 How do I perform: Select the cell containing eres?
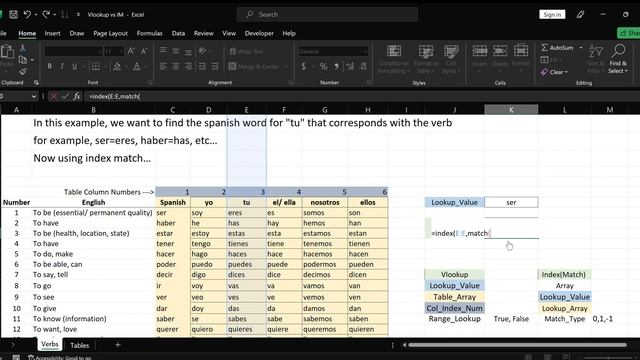[247, 213]
